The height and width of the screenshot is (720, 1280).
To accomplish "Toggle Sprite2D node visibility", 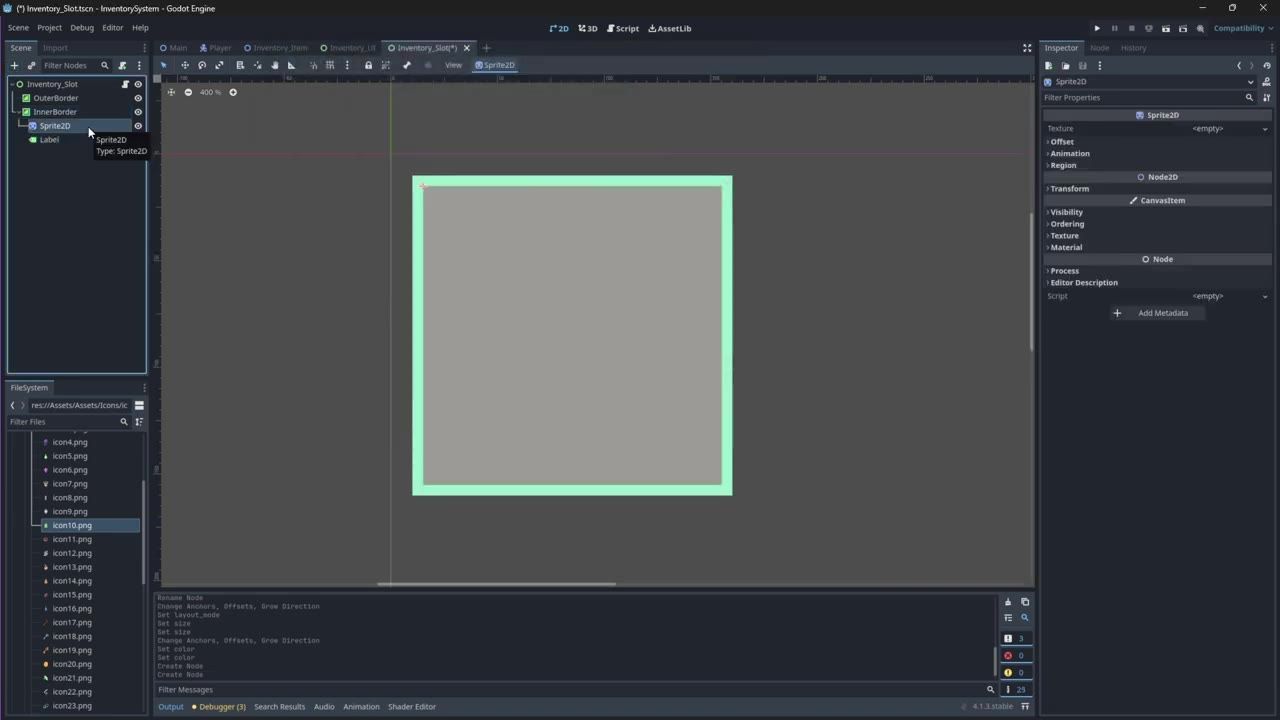I will point(138,126).
